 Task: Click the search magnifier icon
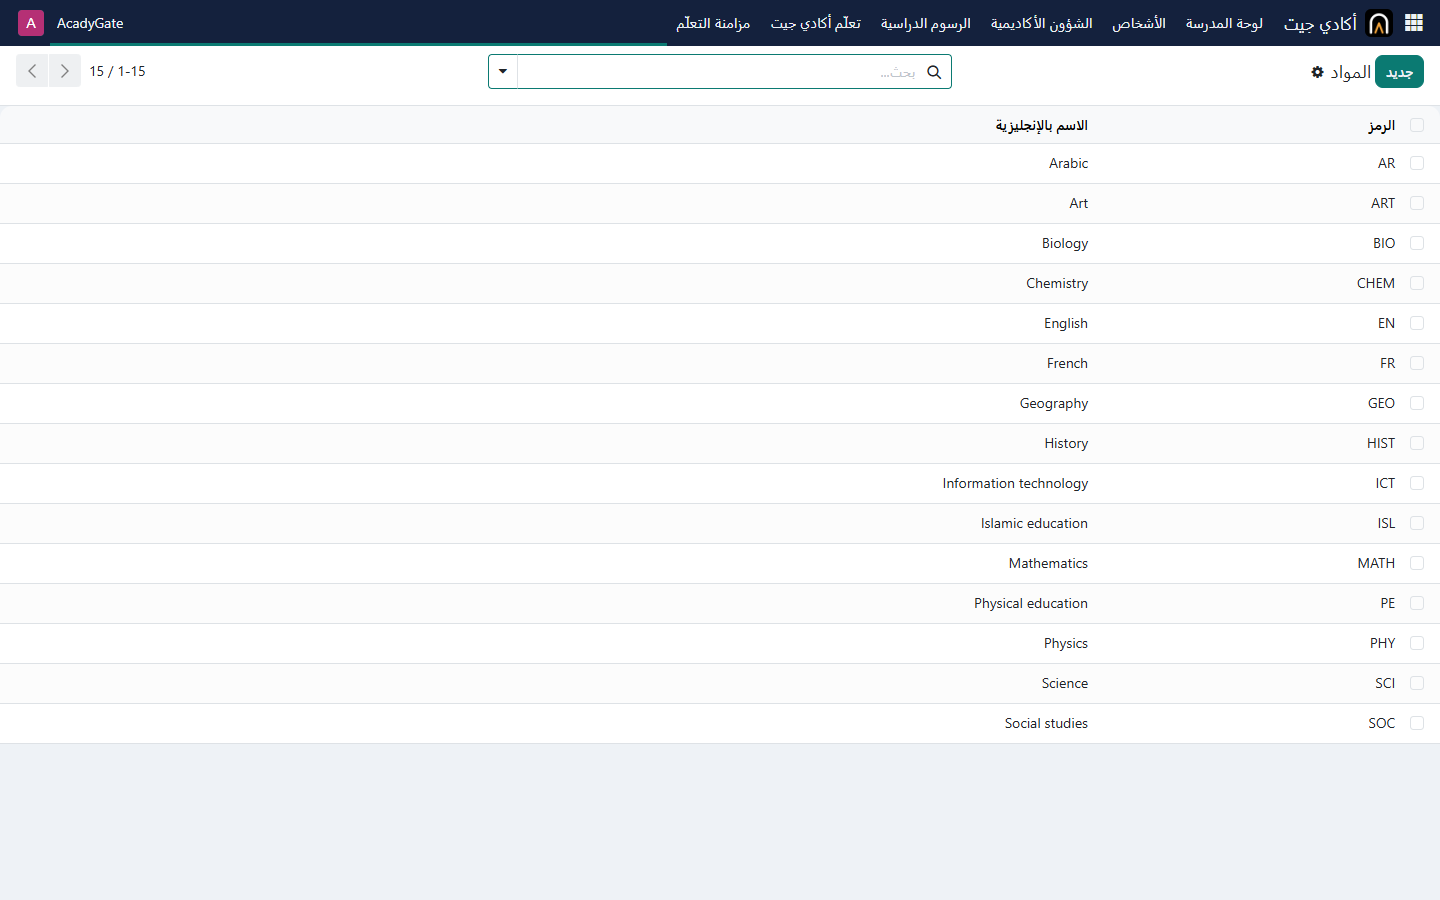click(x=934, y=72)
